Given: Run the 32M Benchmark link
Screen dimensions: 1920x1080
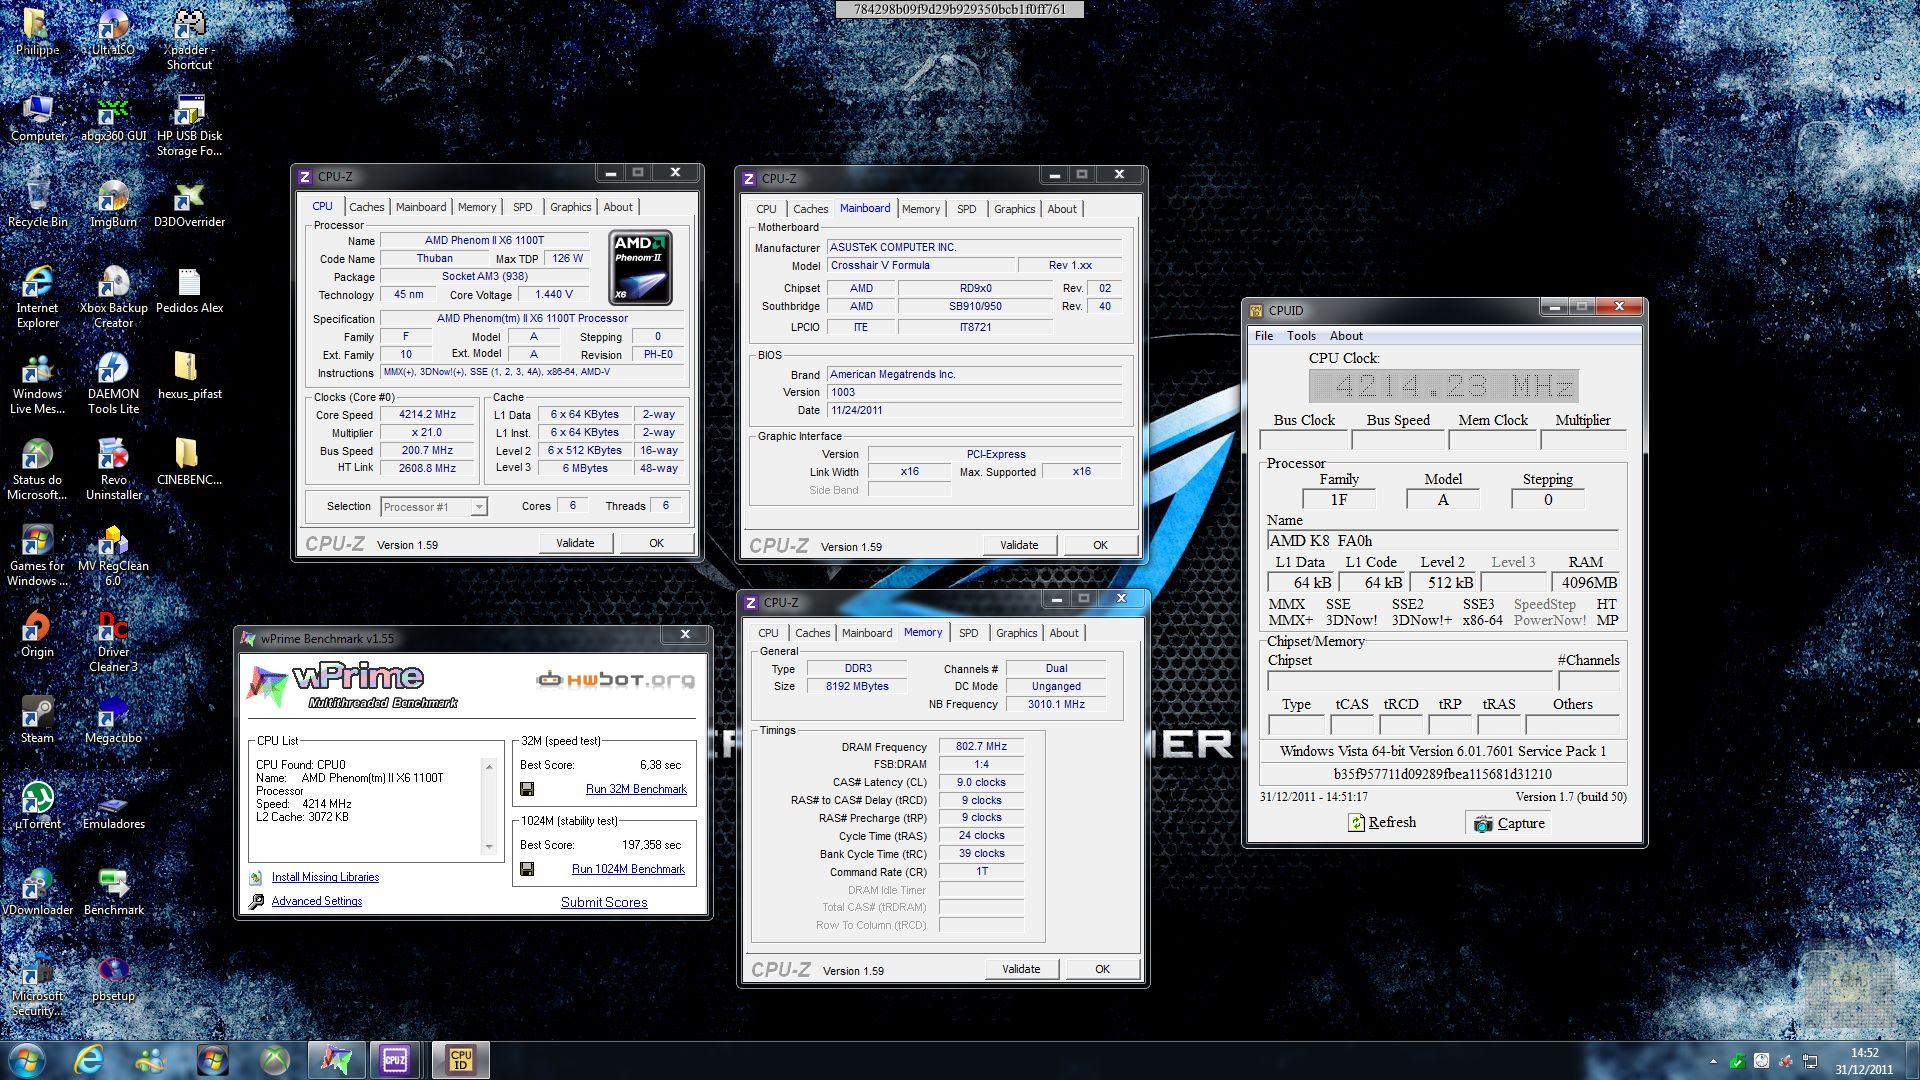Looking at the screenshot, I should coord(636,789).
